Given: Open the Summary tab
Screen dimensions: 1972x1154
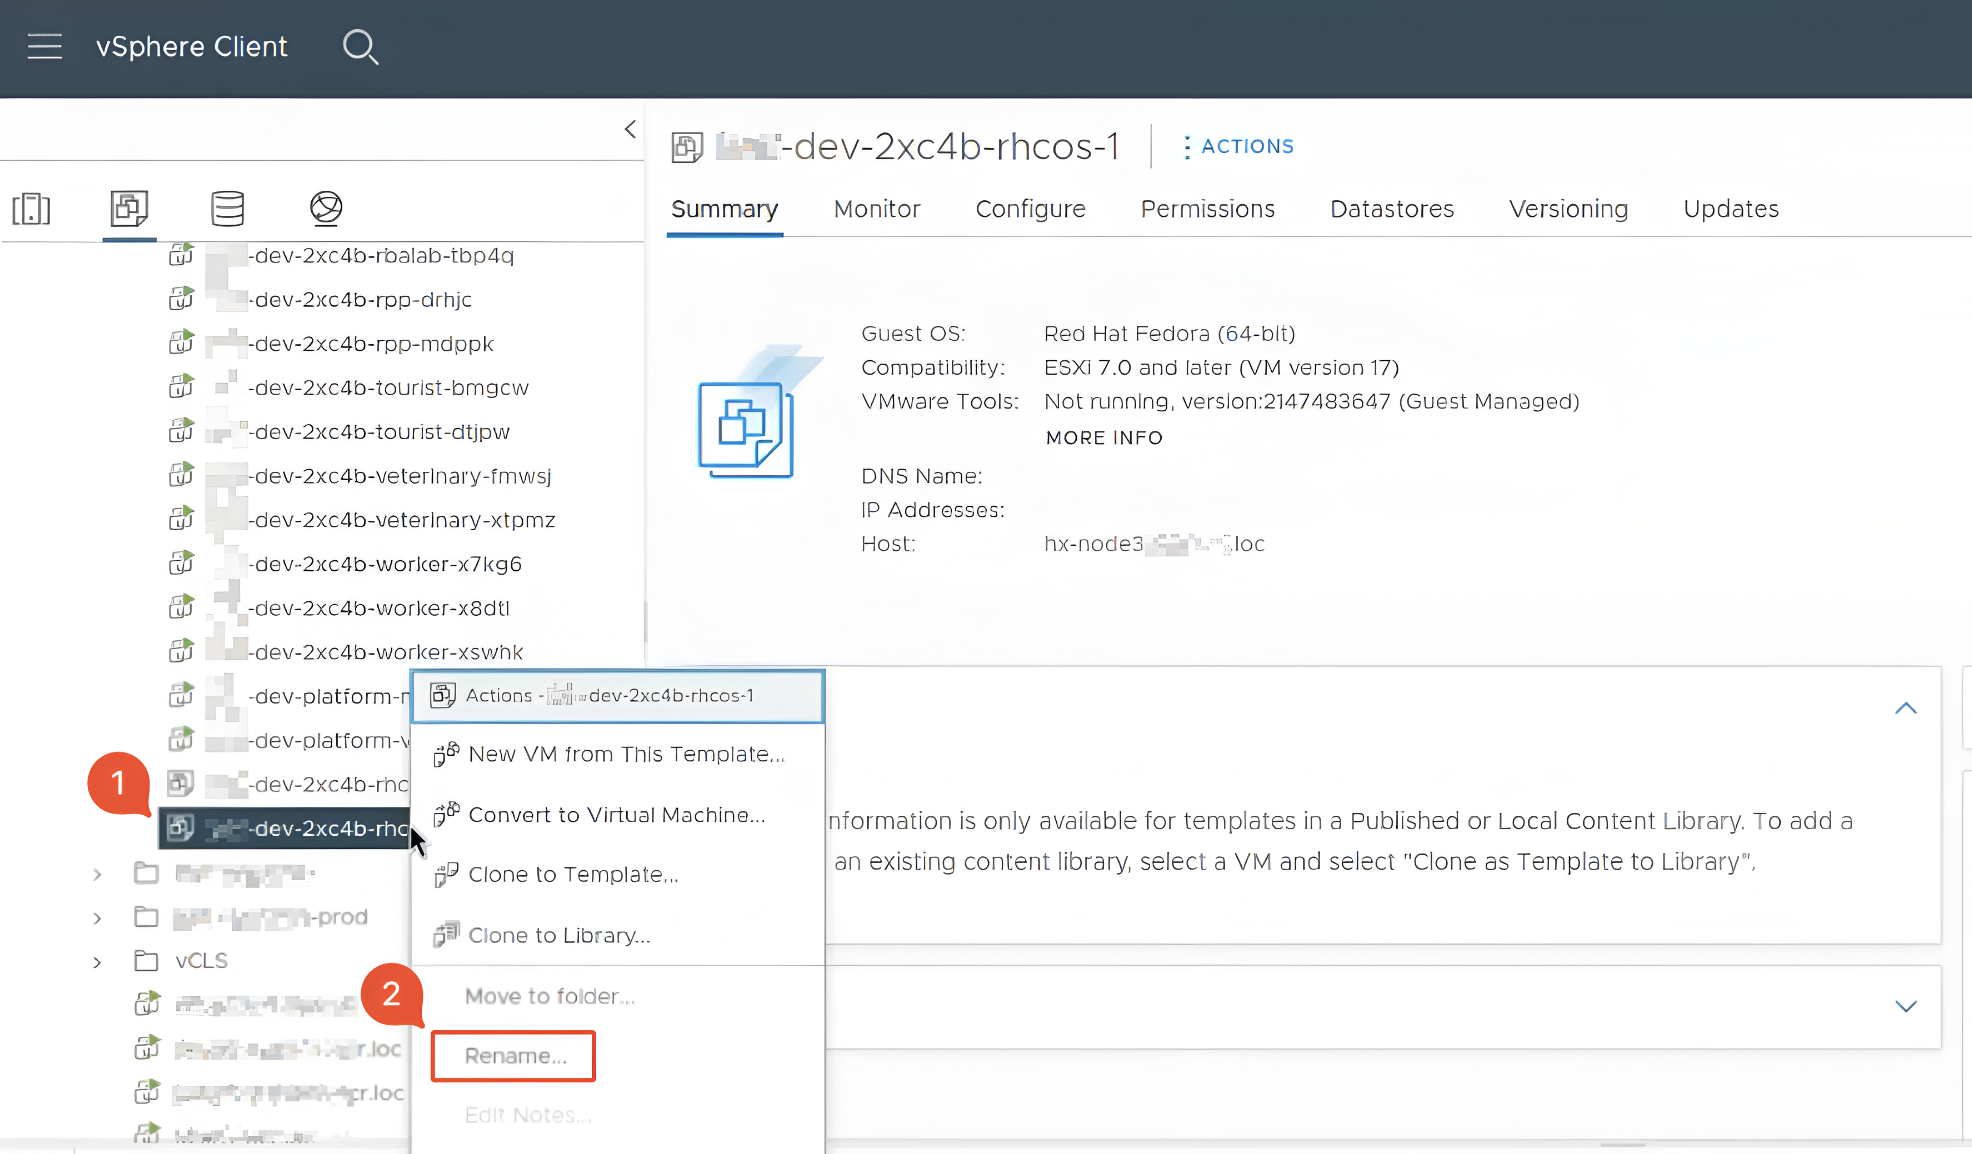Looking at the screenshot, I should (725, 209).
